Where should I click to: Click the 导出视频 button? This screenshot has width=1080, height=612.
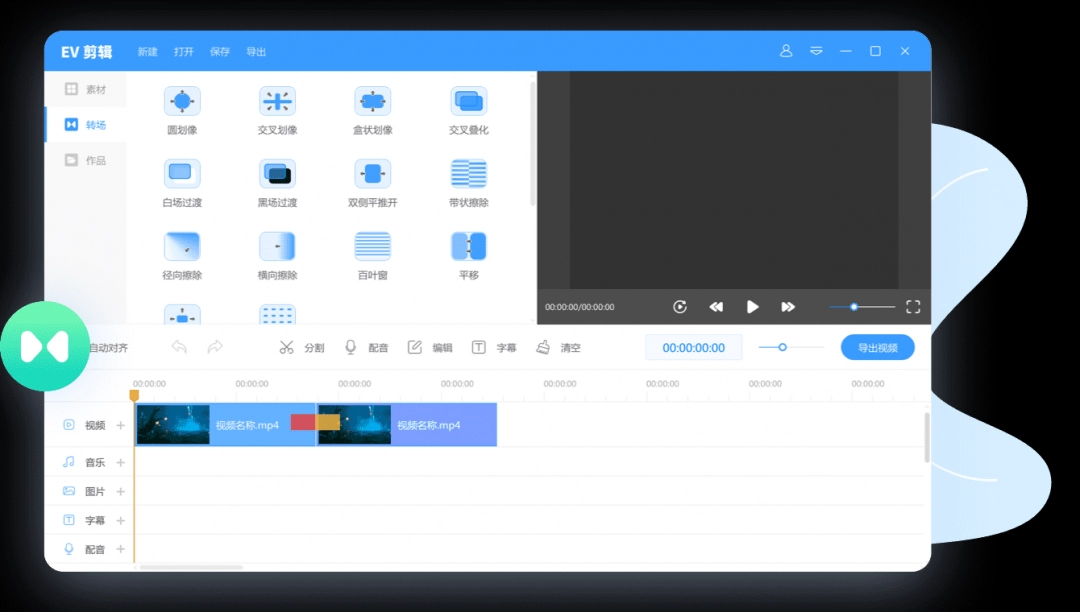click(x=877, y=347)
